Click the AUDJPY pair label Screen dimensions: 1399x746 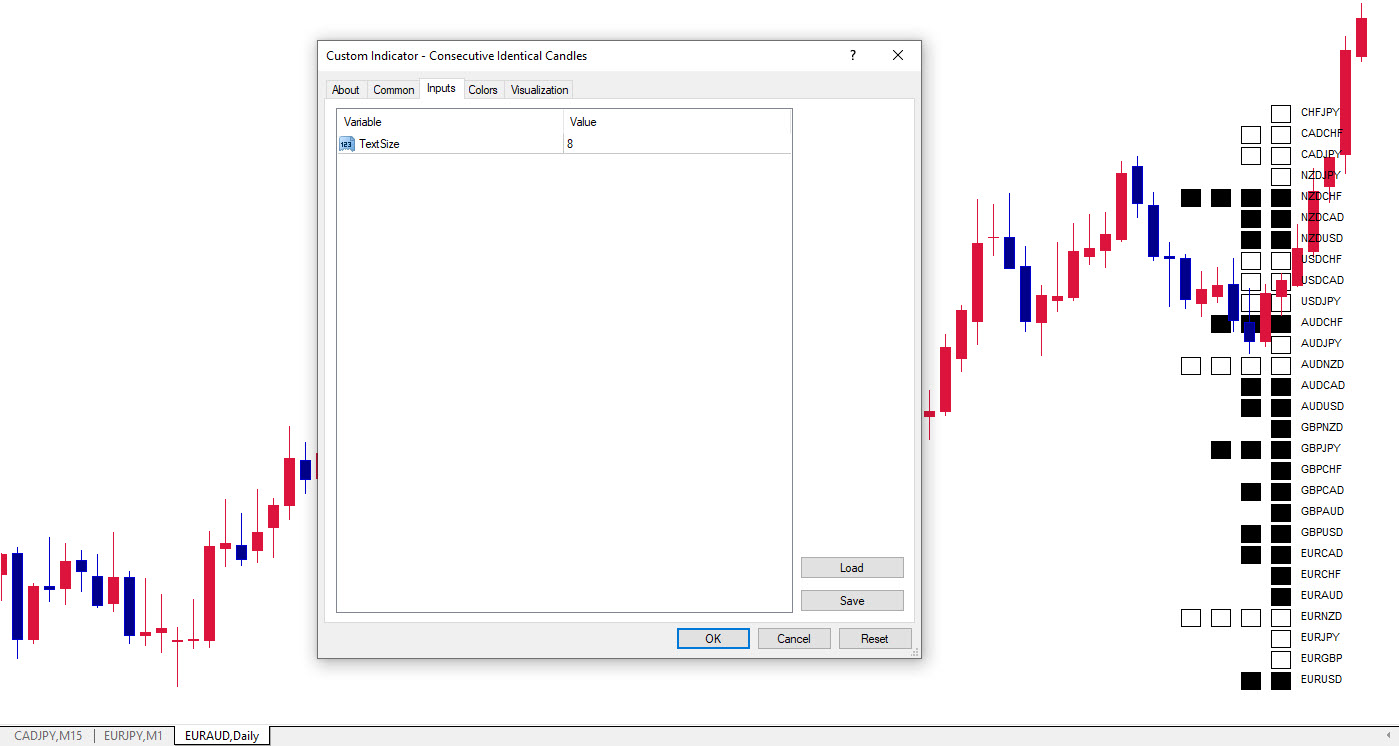click(x=1321, y=343)
